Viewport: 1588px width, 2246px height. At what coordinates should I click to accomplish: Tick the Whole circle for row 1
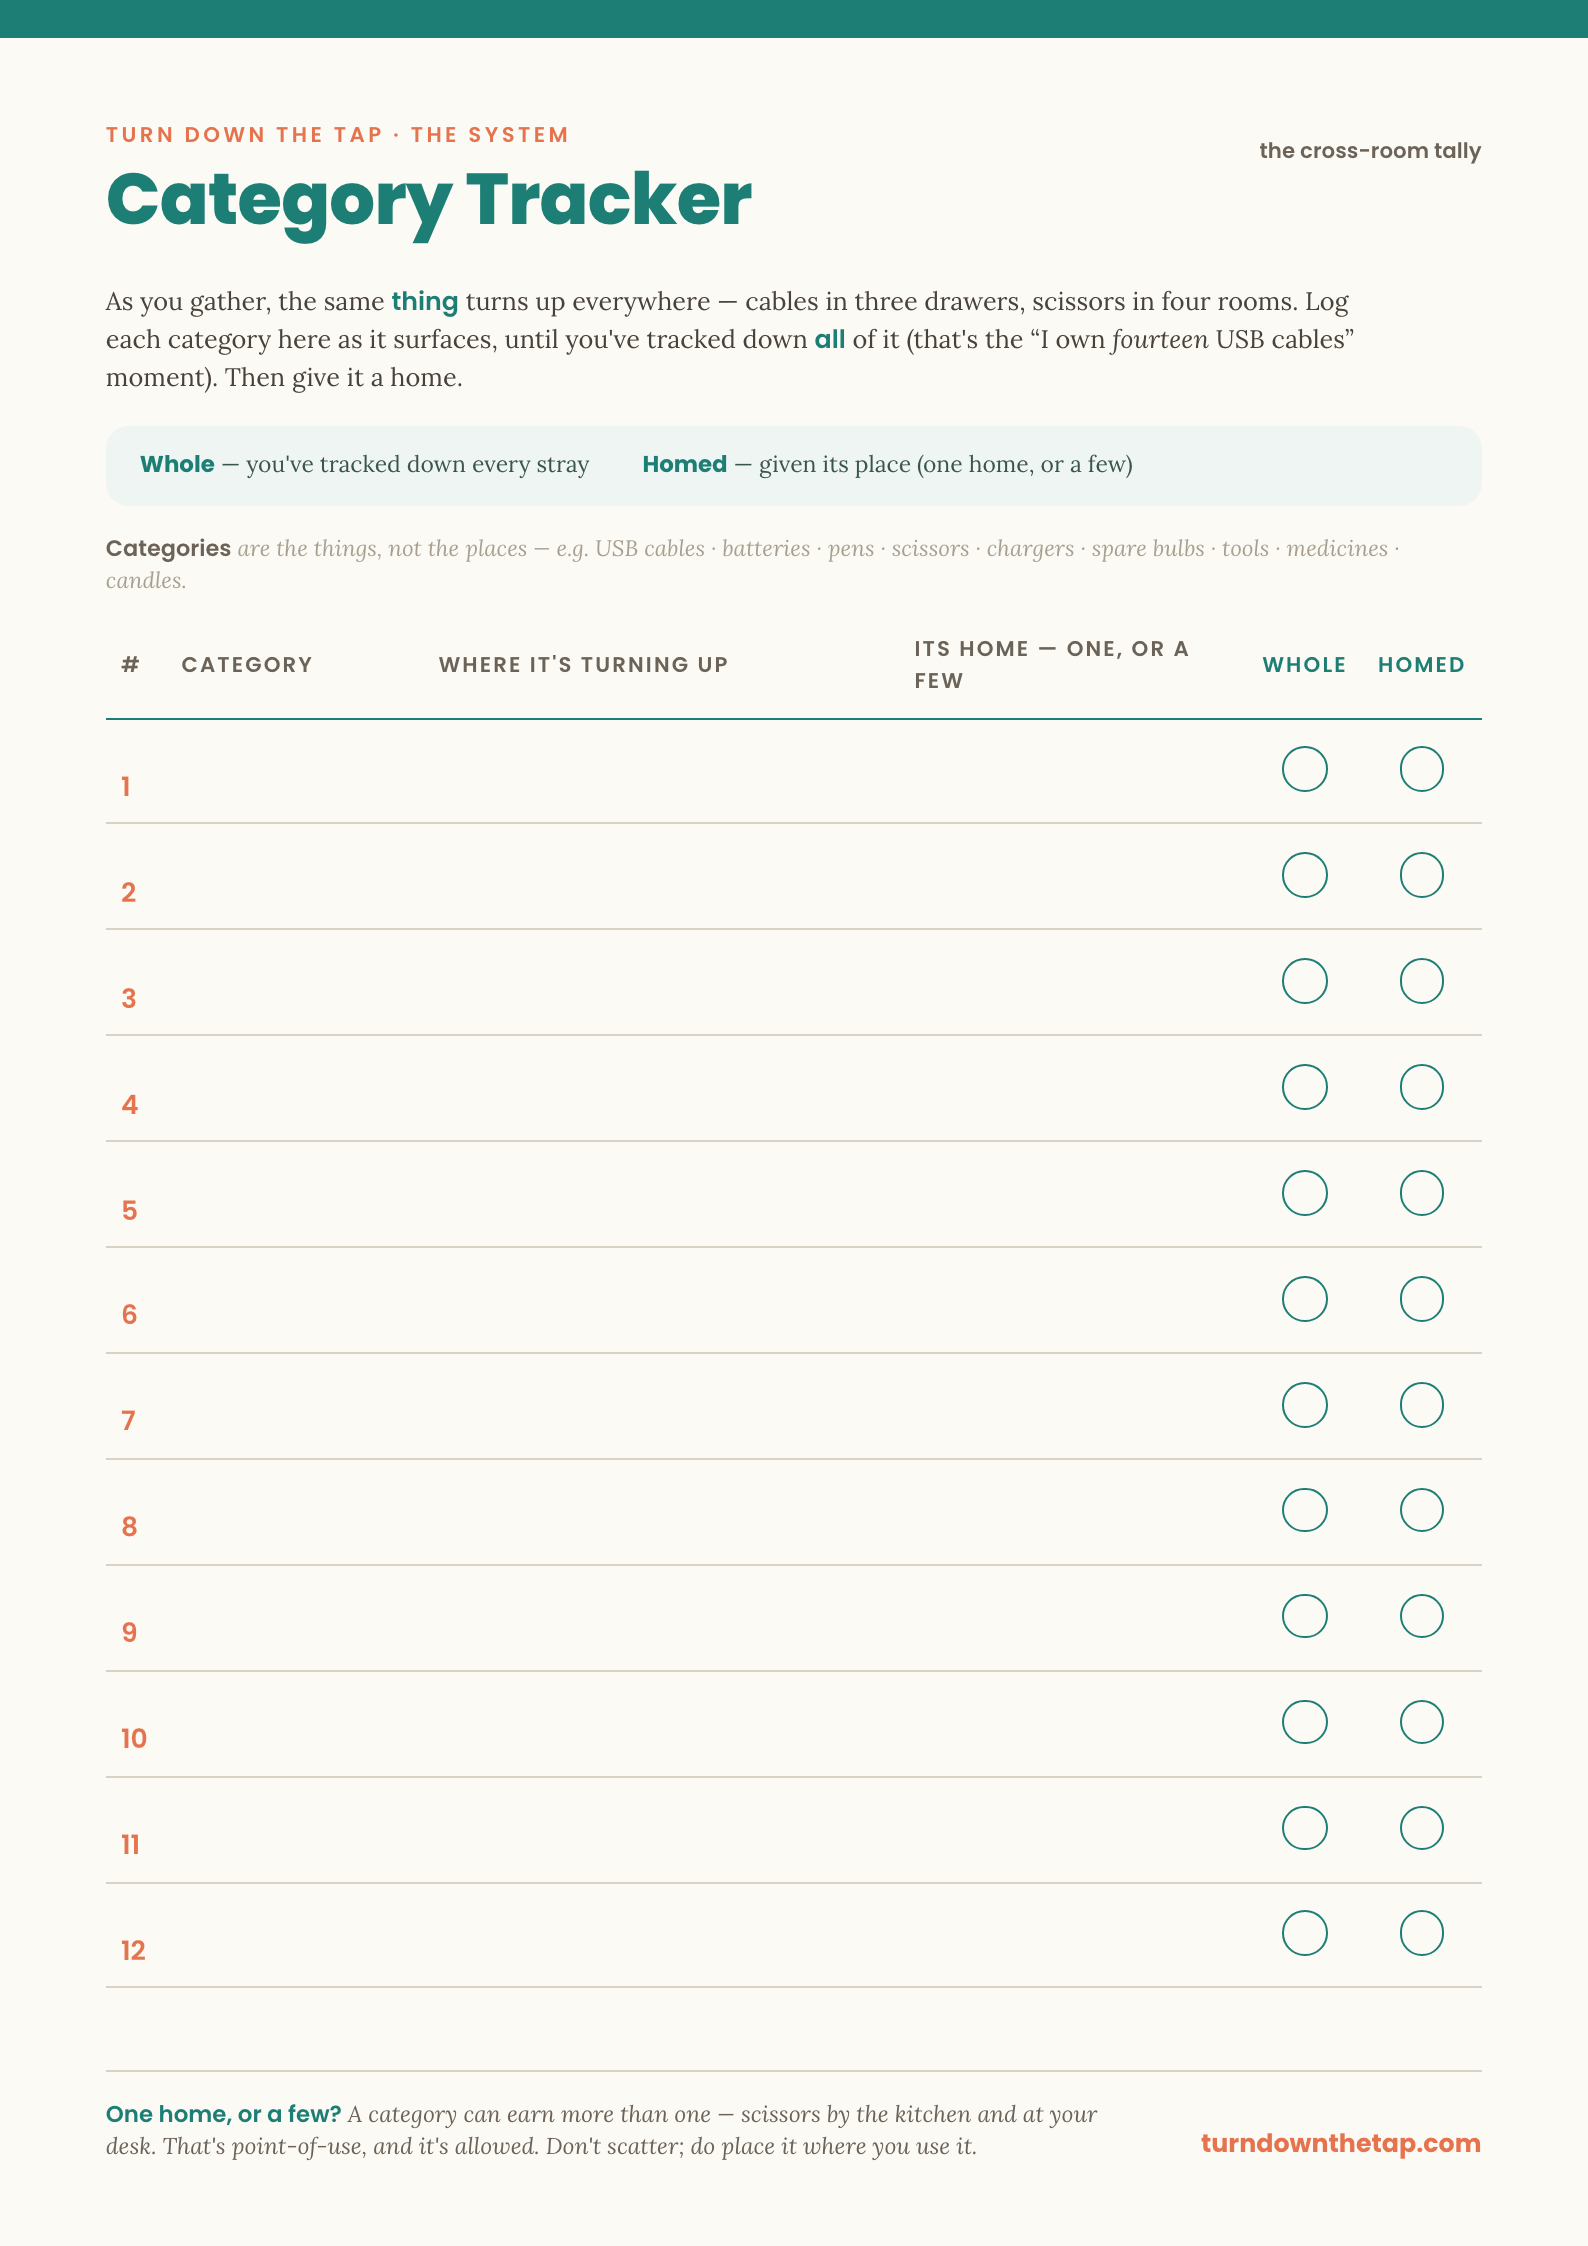pos(1304,769)
